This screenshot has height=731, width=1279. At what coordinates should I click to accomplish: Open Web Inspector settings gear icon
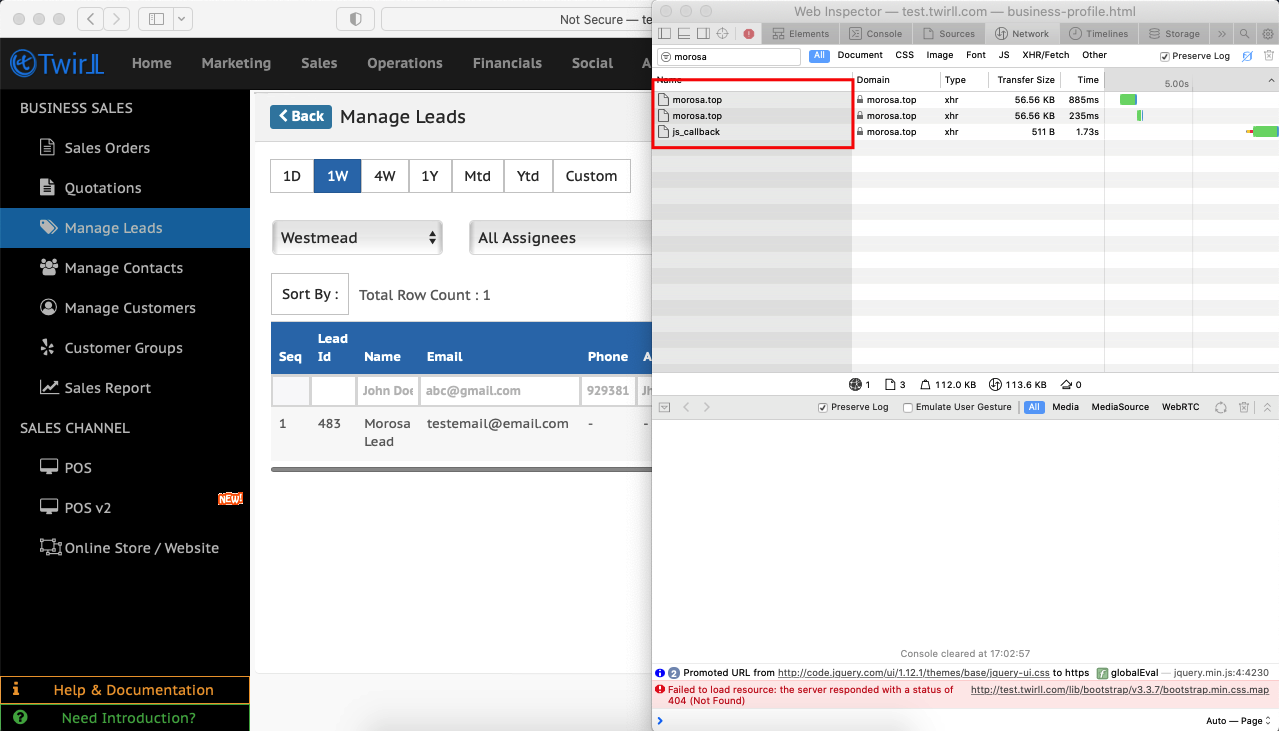click(1267, 34)
